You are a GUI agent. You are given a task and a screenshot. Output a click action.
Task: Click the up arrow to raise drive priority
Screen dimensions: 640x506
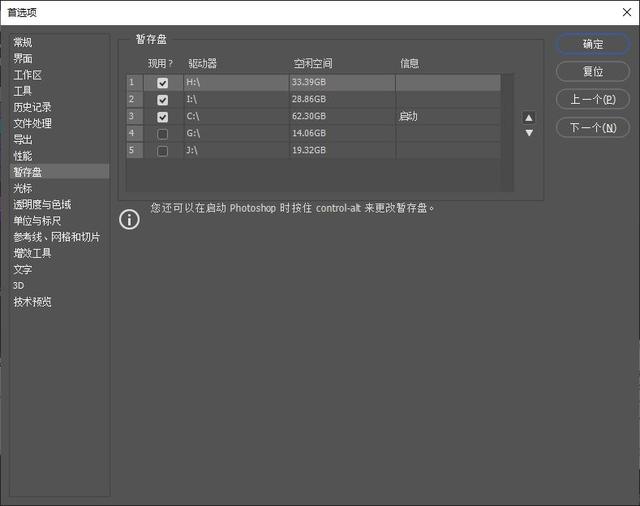coord(529,117)
